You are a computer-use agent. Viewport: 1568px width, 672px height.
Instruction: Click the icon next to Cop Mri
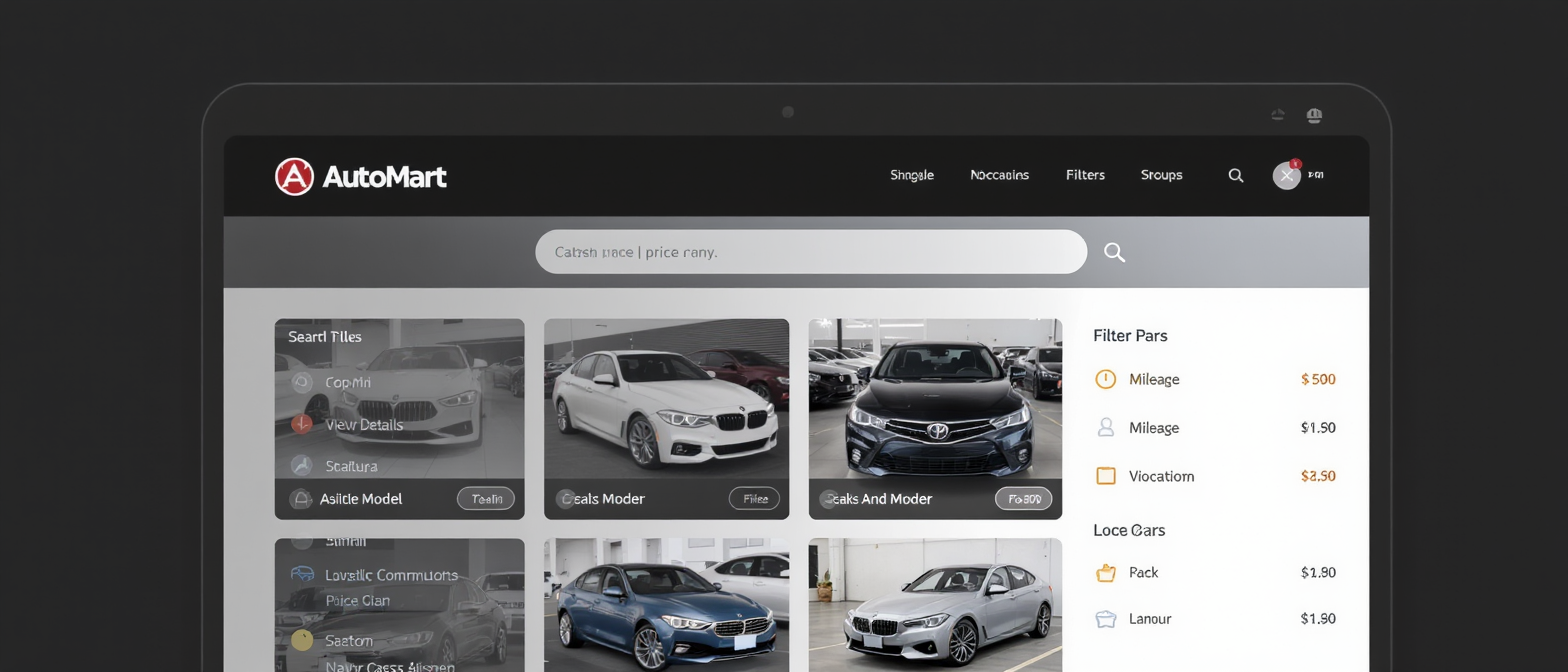(302, 382)
